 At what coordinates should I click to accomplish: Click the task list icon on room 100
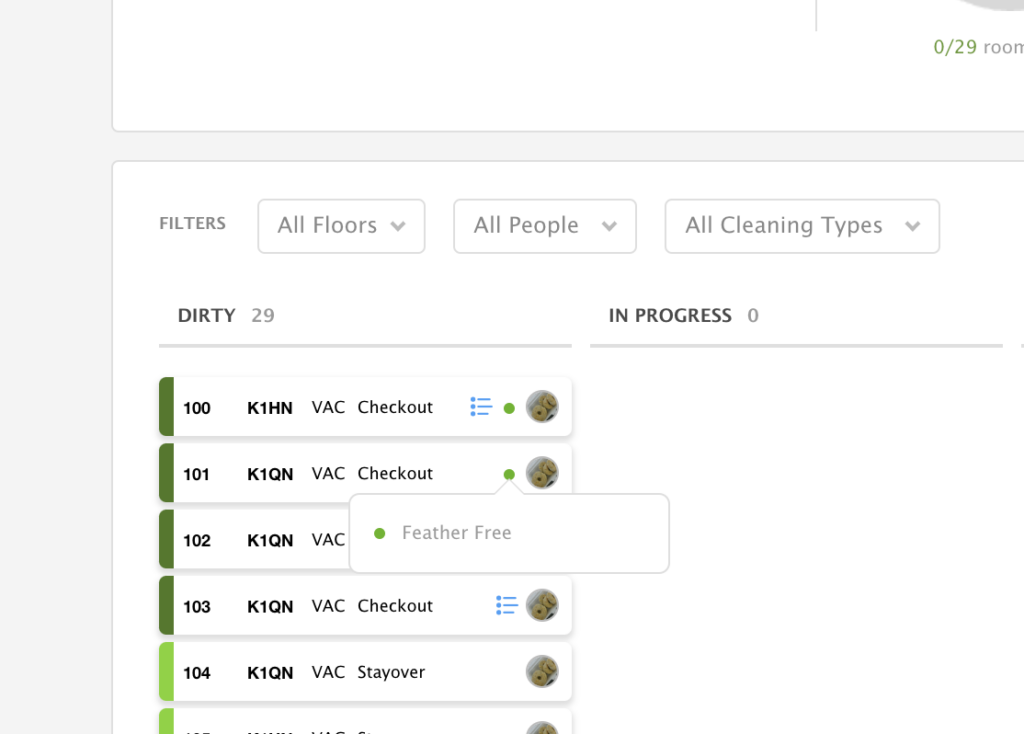[481, 407]
